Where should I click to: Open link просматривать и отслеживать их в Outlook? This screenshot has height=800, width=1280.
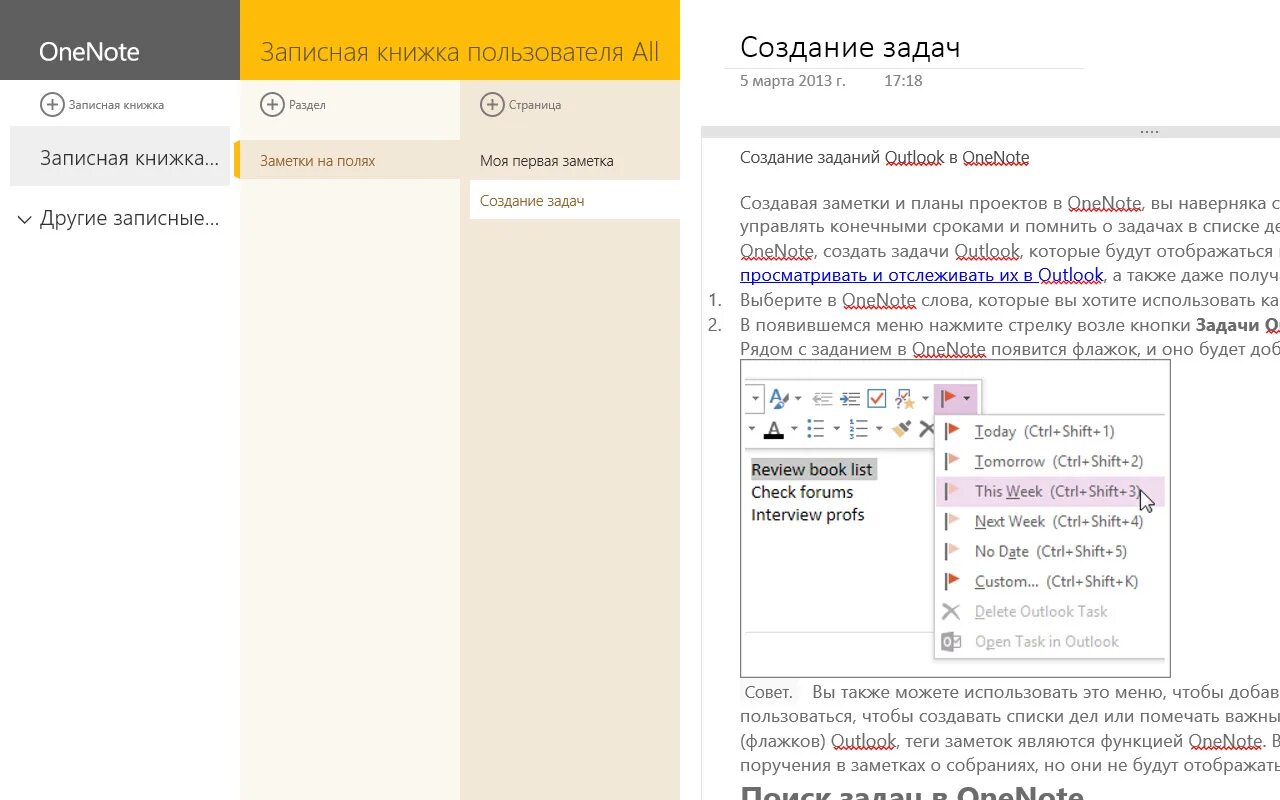click(922, 275)
